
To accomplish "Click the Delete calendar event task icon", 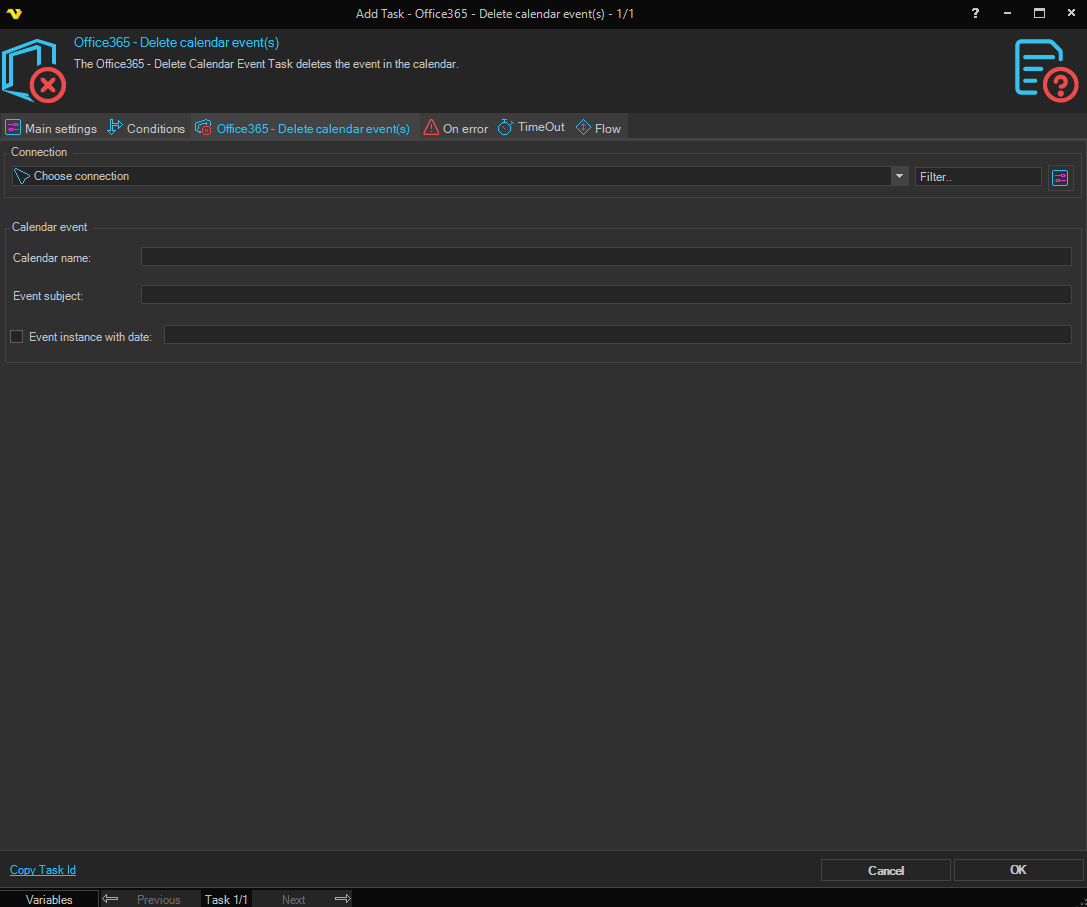I will (34, 71).
